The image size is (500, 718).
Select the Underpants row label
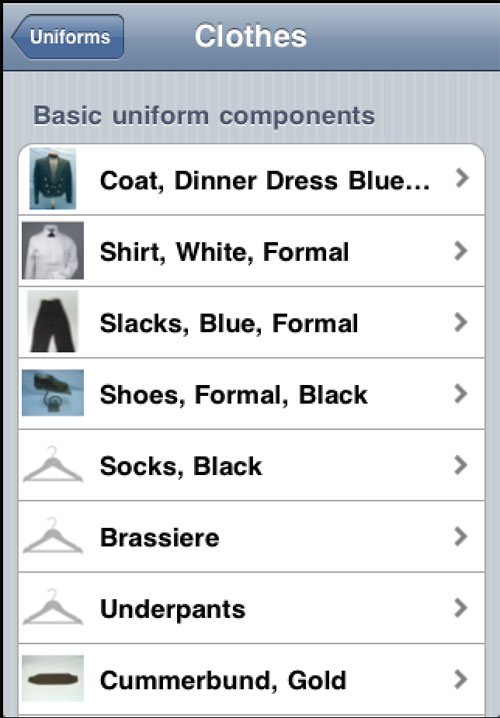point(173,609)
